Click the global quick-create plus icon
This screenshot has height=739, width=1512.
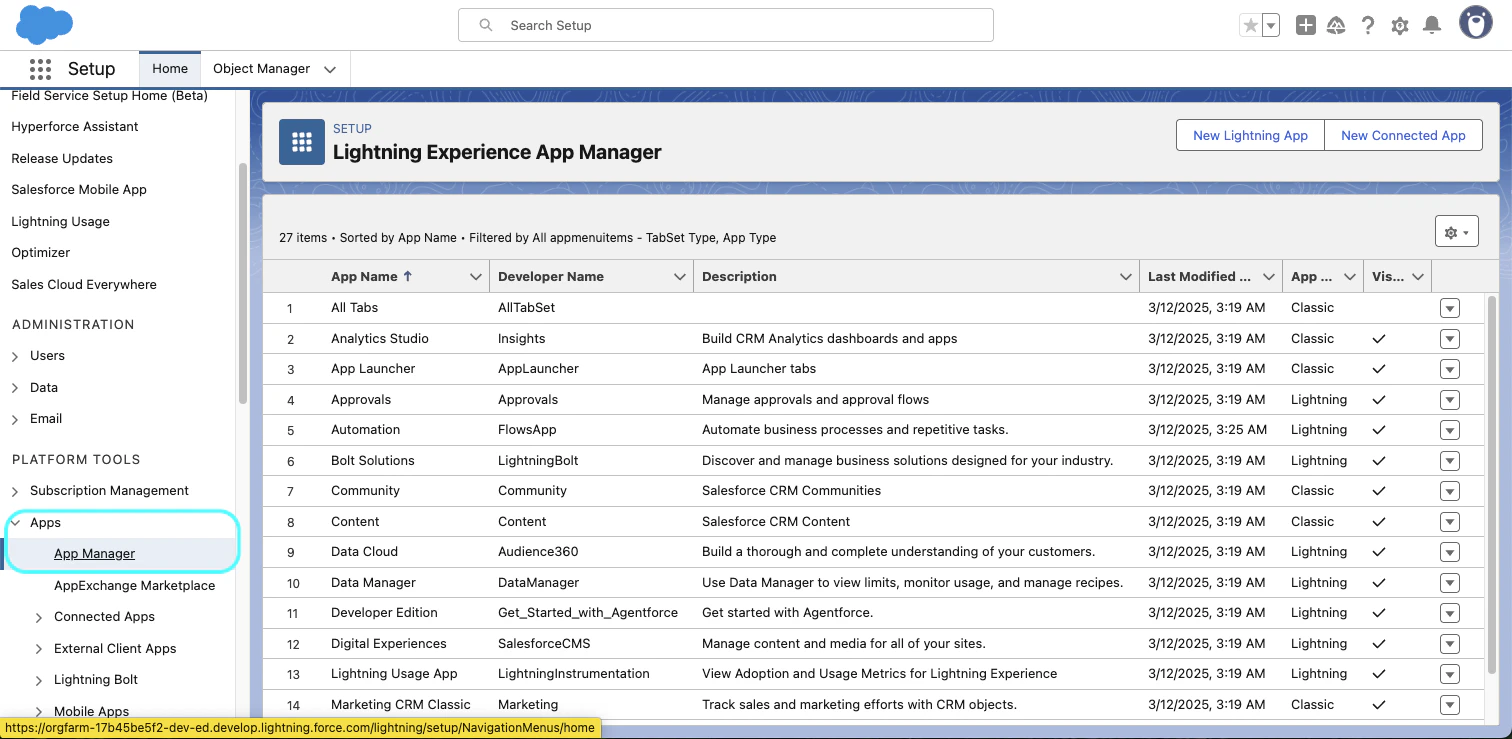coord(1306,25)
